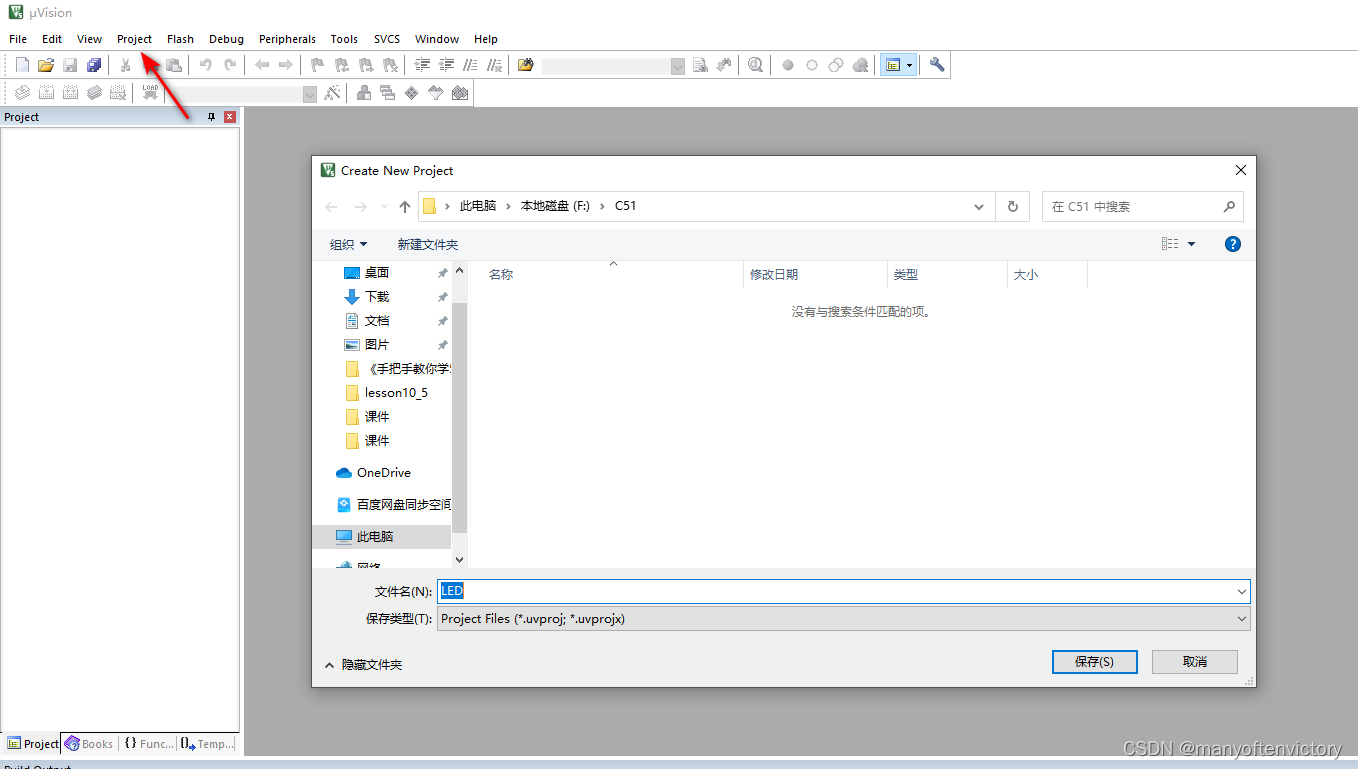1358x769 pixels.
Task: Open the Flash menu
Action: click(x=180, y=39)
